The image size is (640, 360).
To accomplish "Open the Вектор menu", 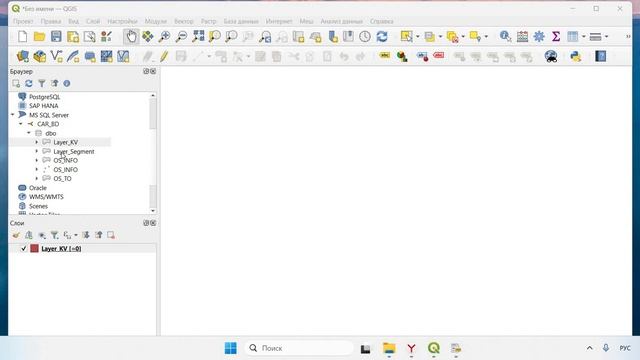I will pyautogui.click(x=184, y=21).
